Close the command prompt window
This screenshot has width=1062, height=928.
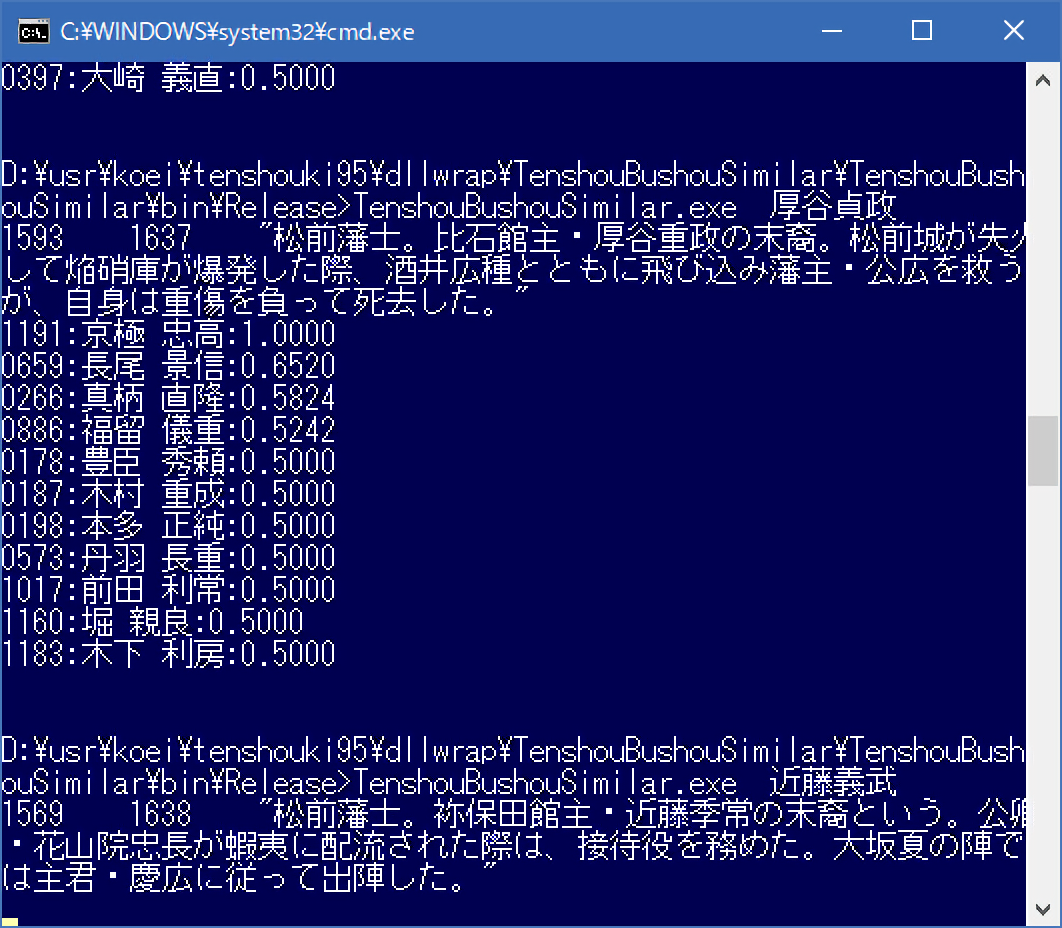pos(1013,31)
